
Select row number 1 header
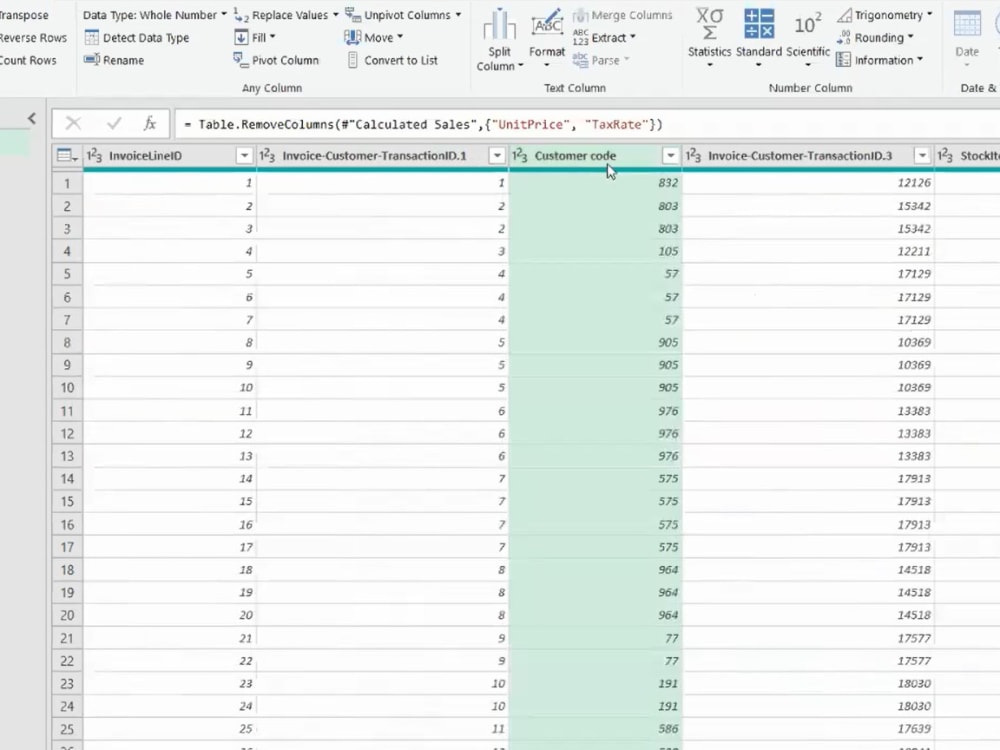(x=67, y=183)
